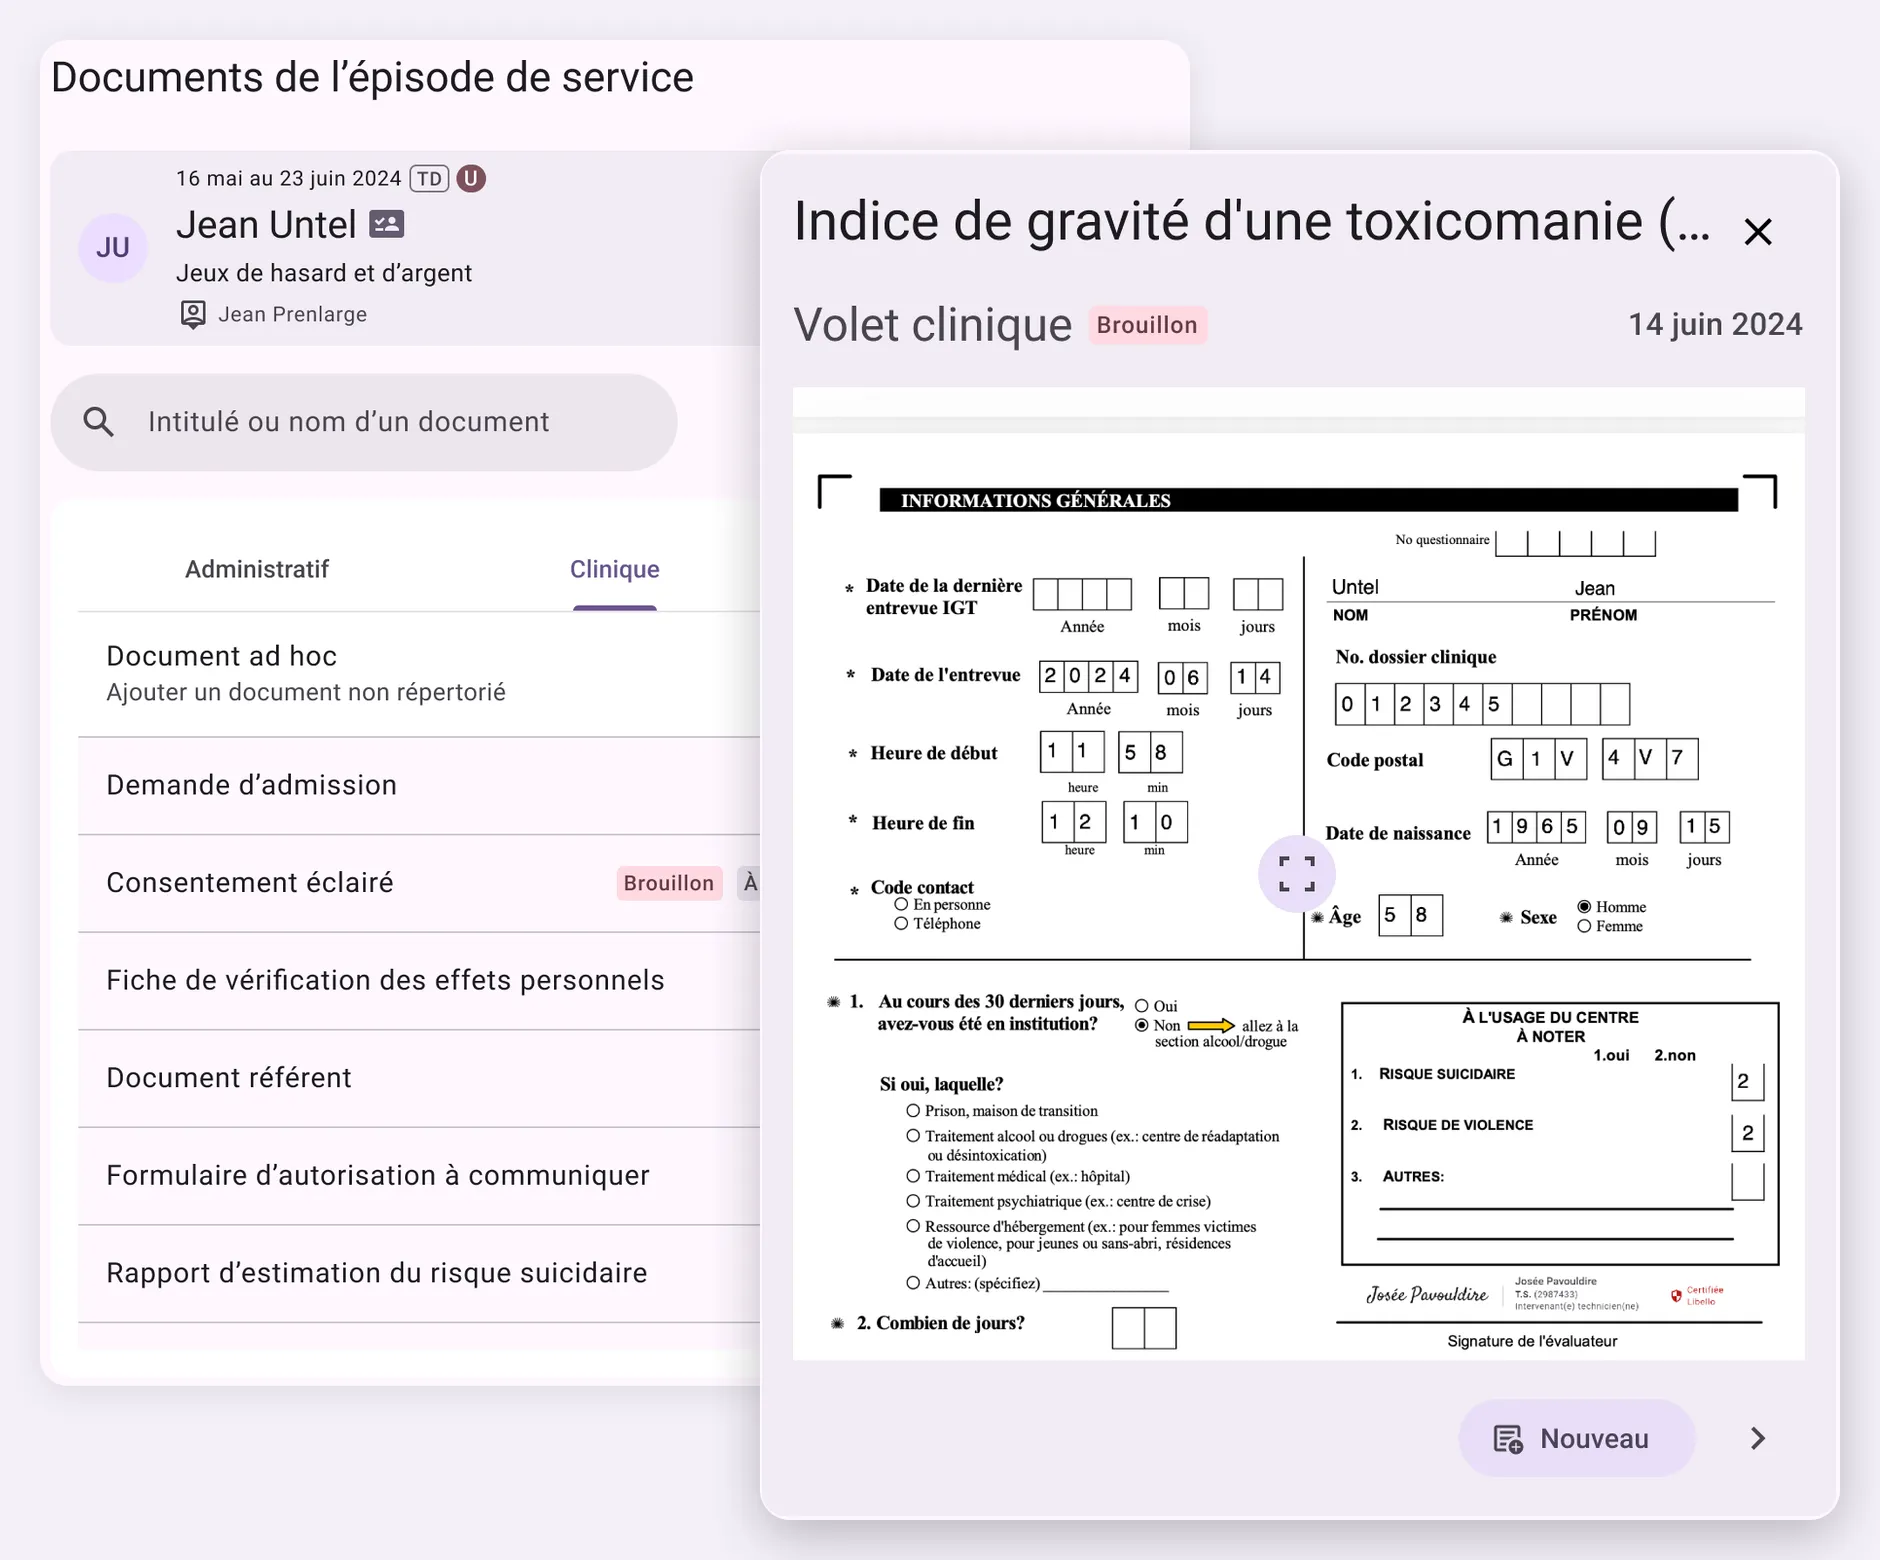
Task: Select the Femme radio option
Action: (x=1584, y=926)
